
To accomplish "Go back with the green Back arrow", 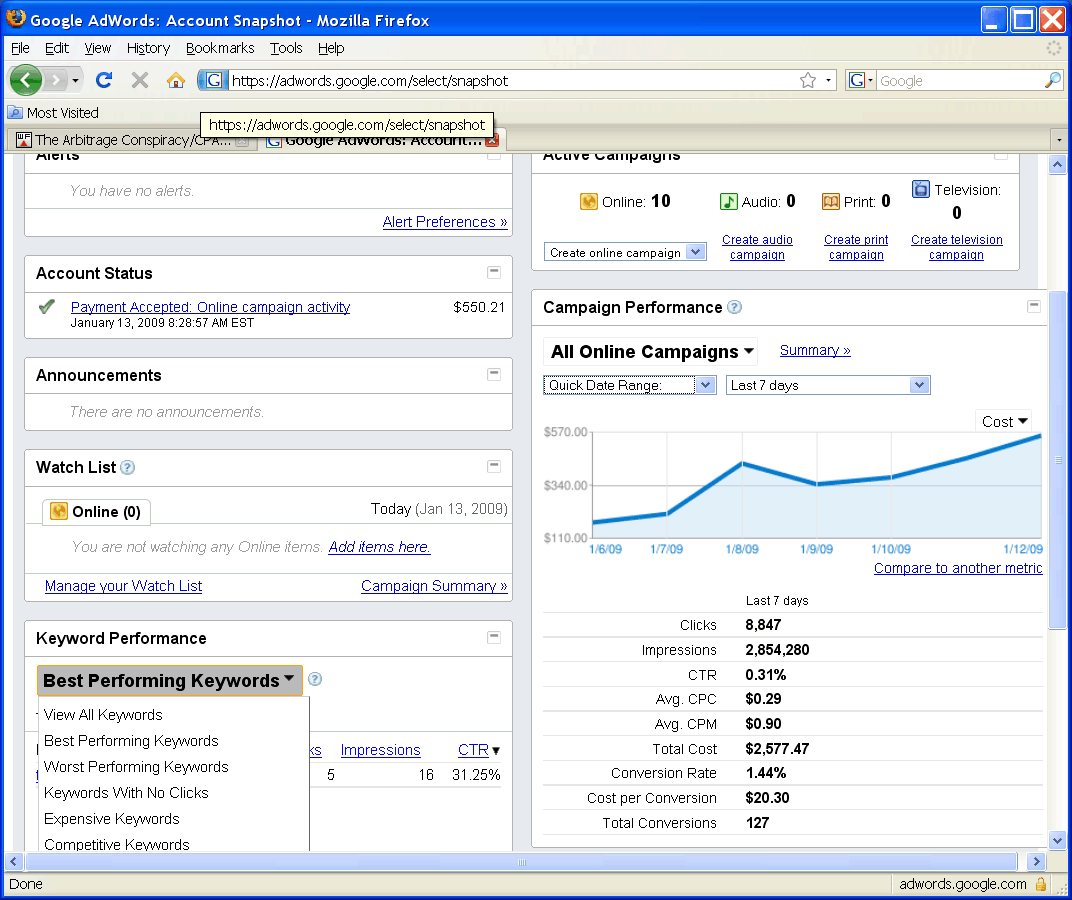I will click(x=25, y=81).
